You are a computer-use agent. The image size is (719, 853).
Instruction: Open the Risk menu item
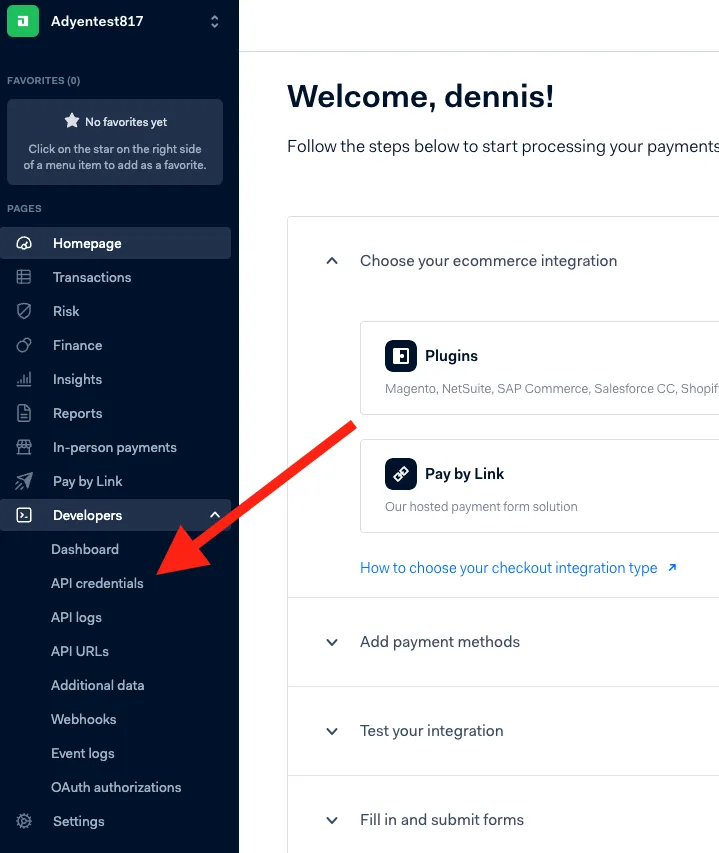pyautogui.click(x=115, y=311)
